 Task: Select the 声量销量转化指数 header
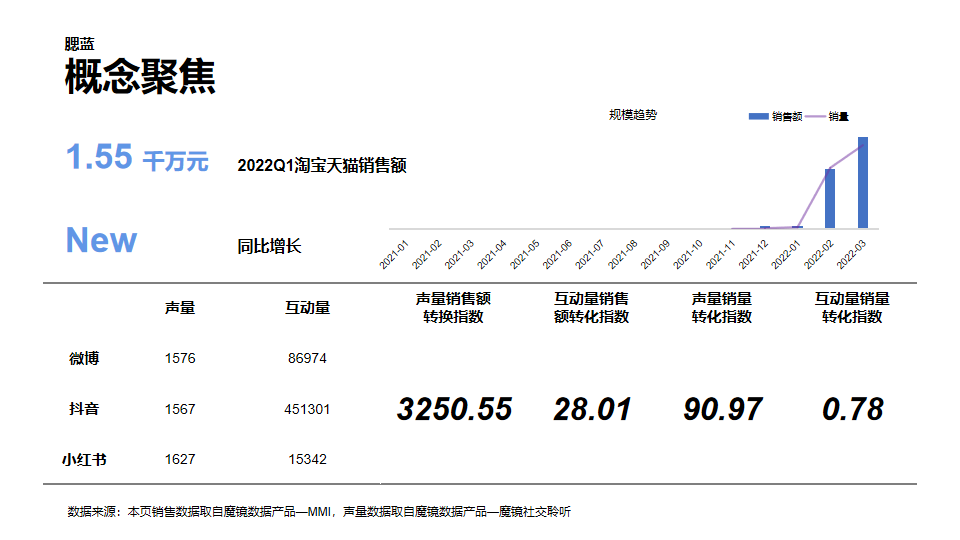722,308
